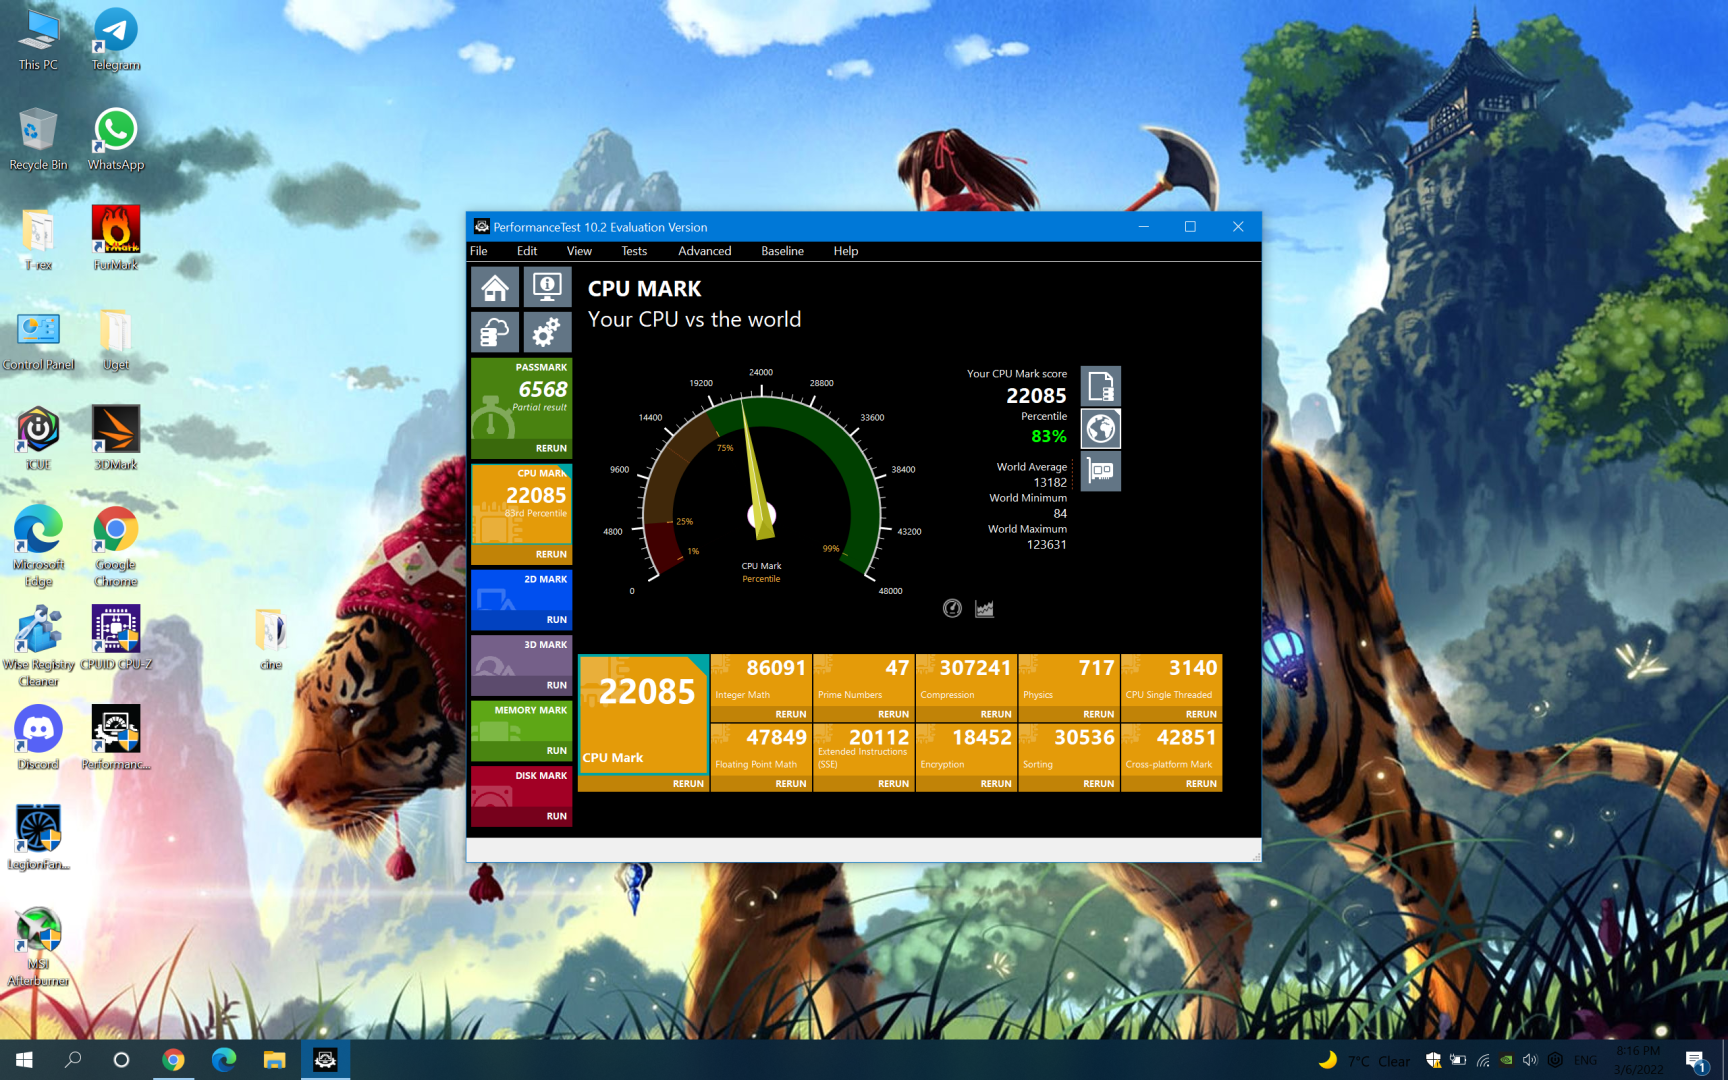Image resolution: width=1728 pixels, height=1080 pixels.
Task: Click the cloud upload baseline icon
Action: click(x=495, y=332)
